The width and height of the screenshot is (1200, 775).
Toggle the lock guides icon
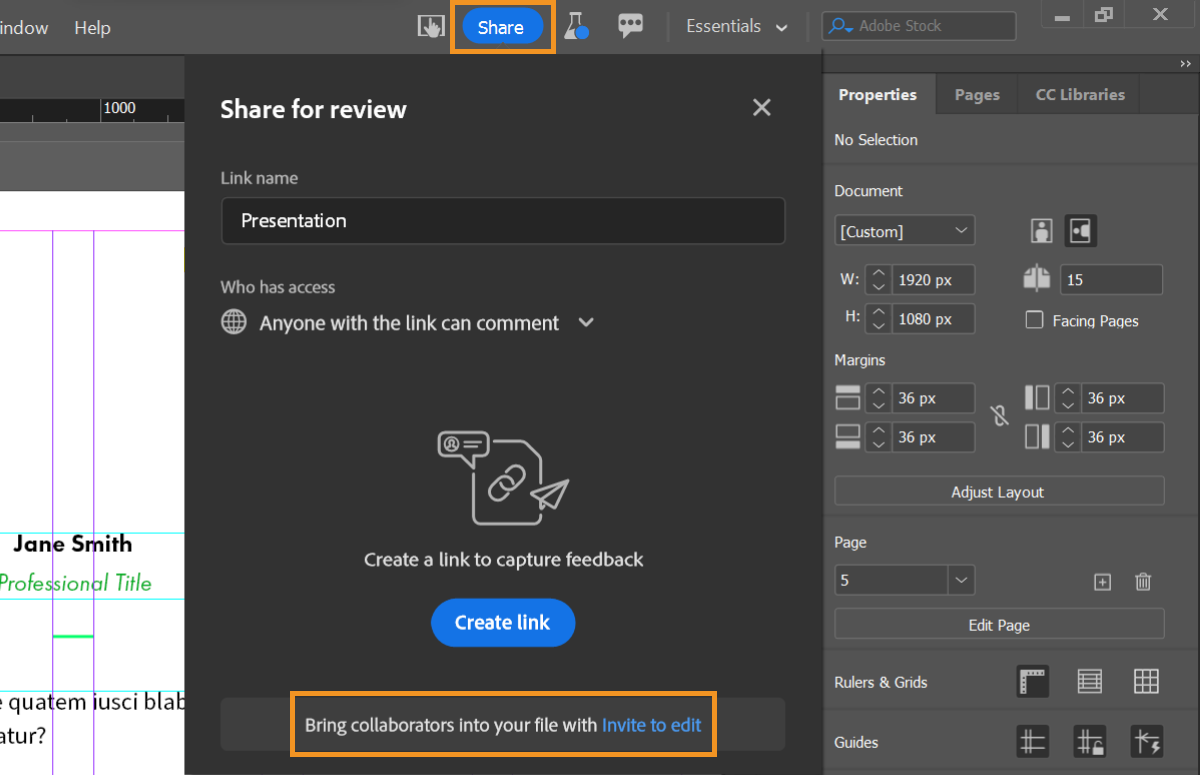pos(1090,742)
